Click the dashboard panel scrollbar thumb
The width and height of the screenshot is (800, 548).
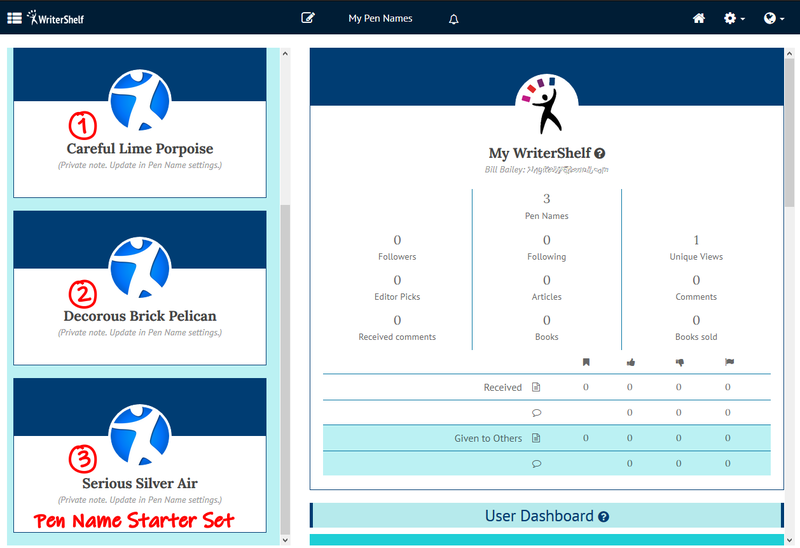click(790, 133)
